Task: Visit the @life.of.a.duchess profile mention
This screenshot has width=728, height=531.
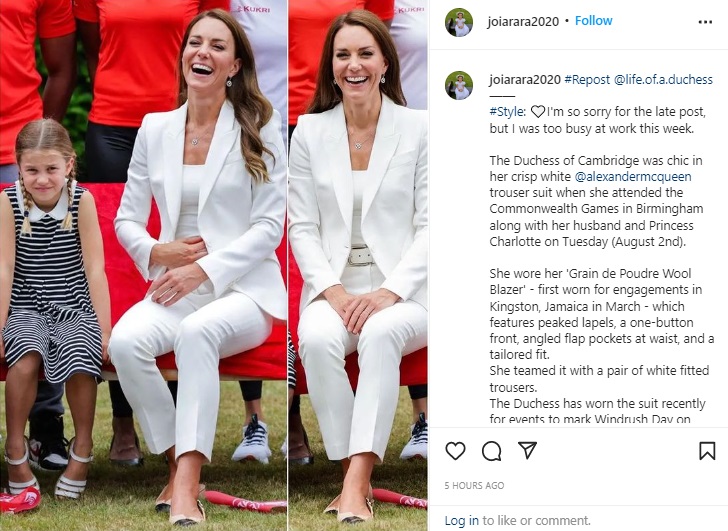Action: tap(663, 80)
